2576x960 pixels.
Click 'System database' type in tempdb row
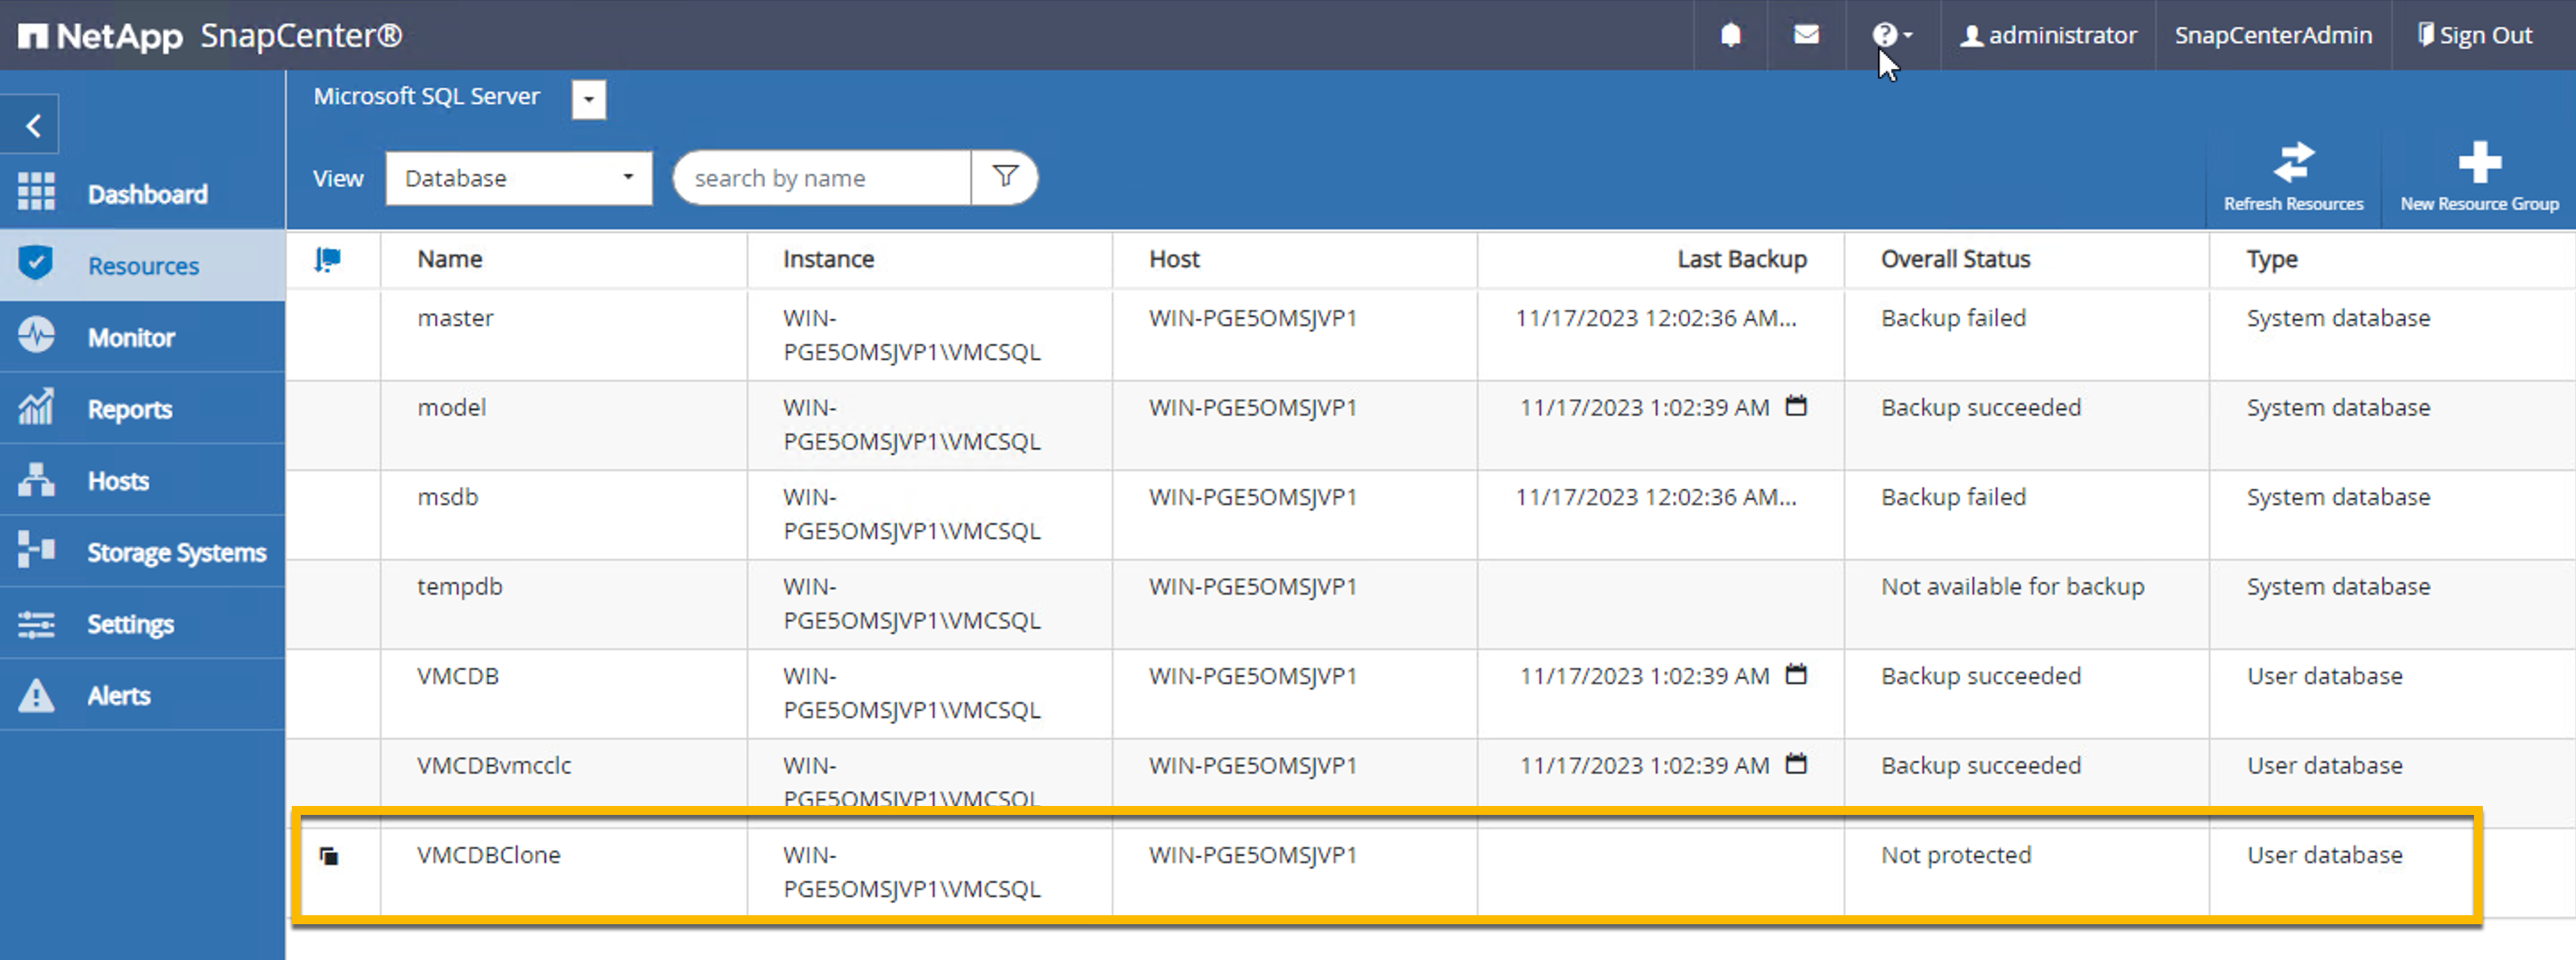coord(2338,587)
